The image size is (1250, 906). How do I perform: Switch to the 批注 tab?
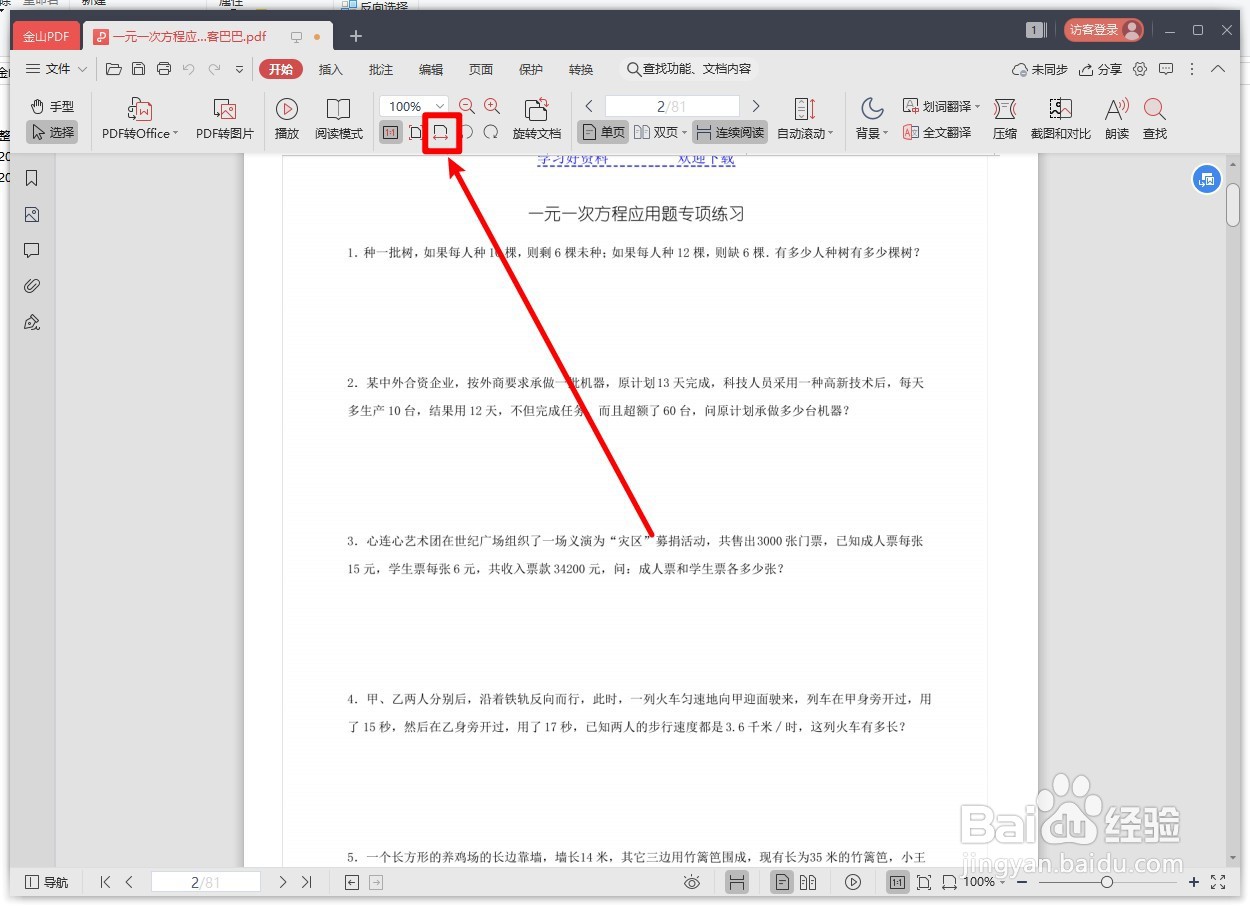[381, 69]
